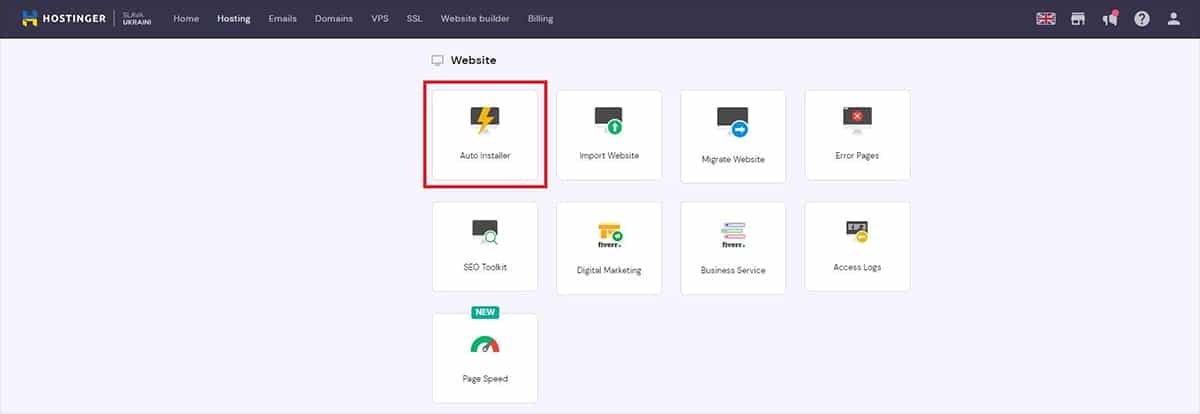The height and width of the screenshot is (414, 1200).
Task: Open the store icon in header
Action: coord(1078,19)
